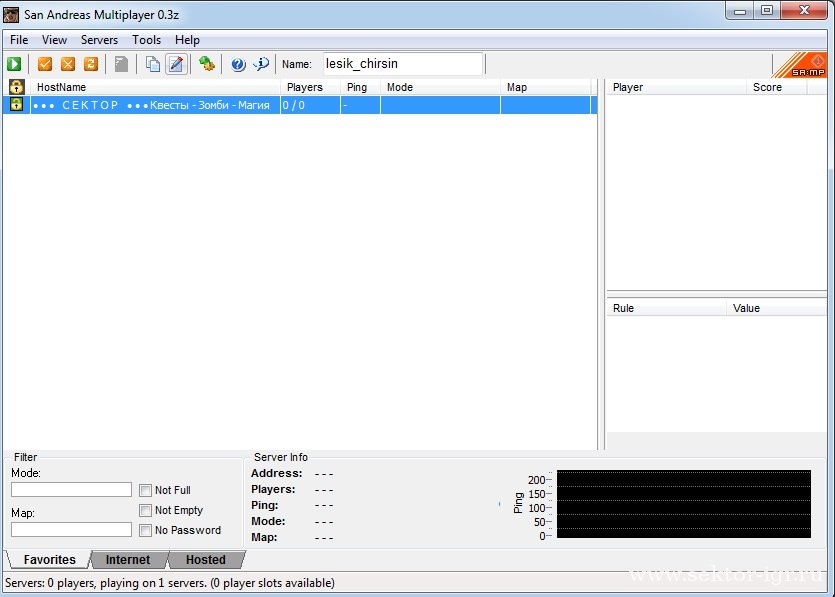The image size is (835, 597).
Task: Click the Score column header
Action: coord(776,87)
